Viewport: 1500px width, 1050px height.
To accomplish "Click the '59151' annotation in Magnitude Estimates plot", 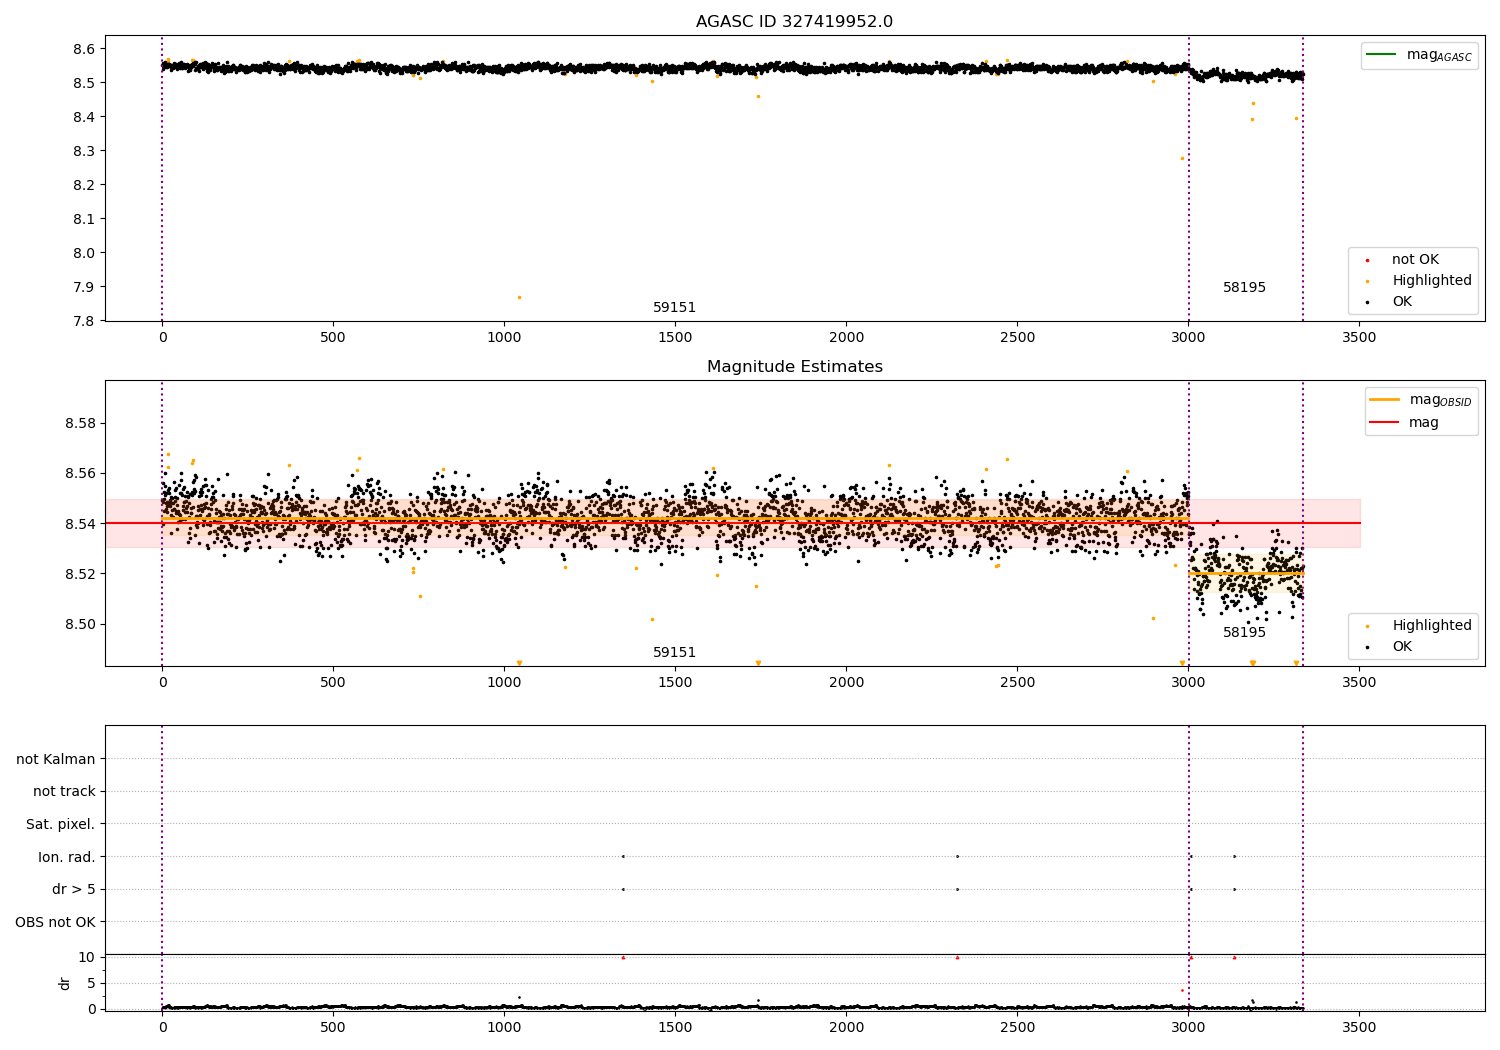I will (x=674, y=653).
